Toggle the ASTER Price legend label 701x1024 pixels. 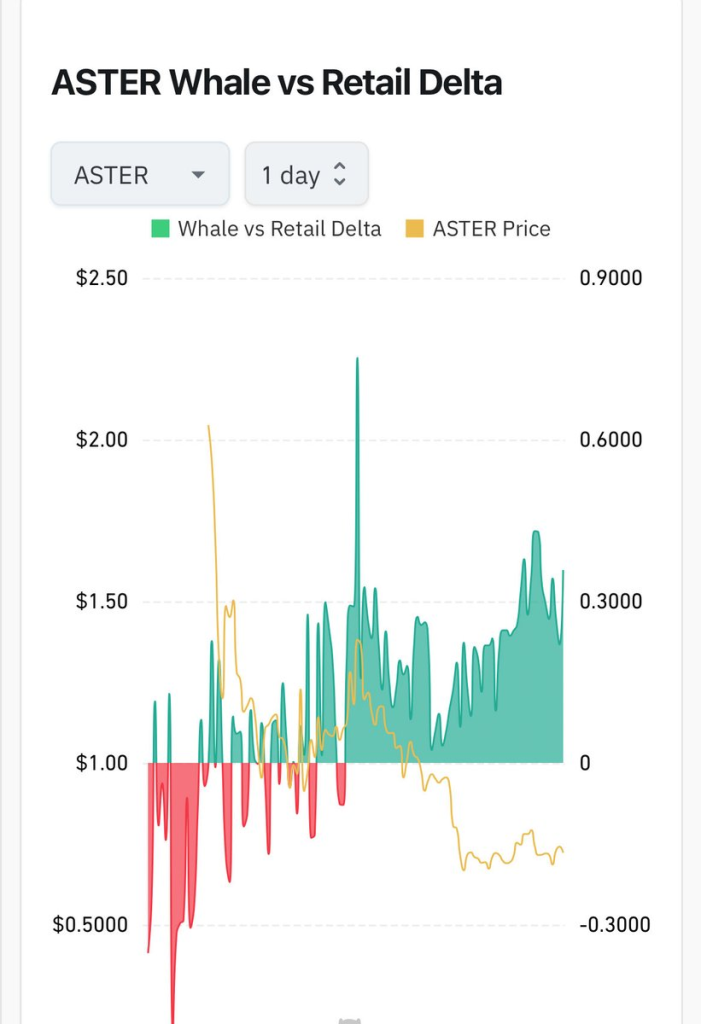pyautogui.click(x=491, y=229)
